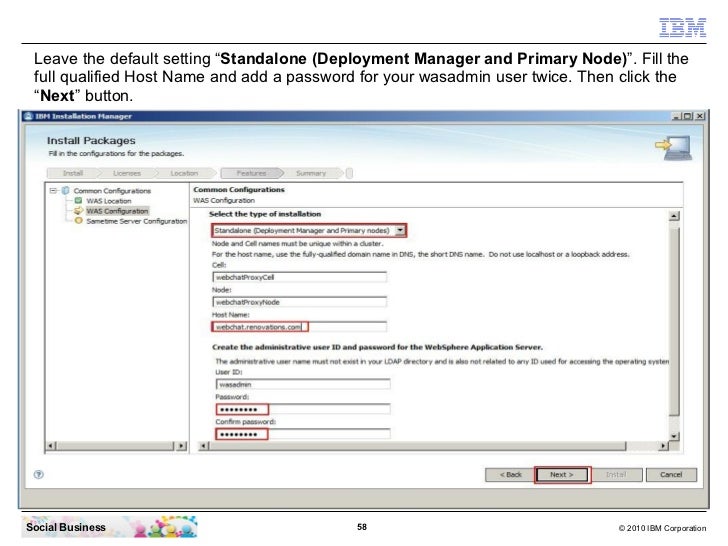Go to the Features wizard step
Screen dimensions: 728x546
coord(251,173)
